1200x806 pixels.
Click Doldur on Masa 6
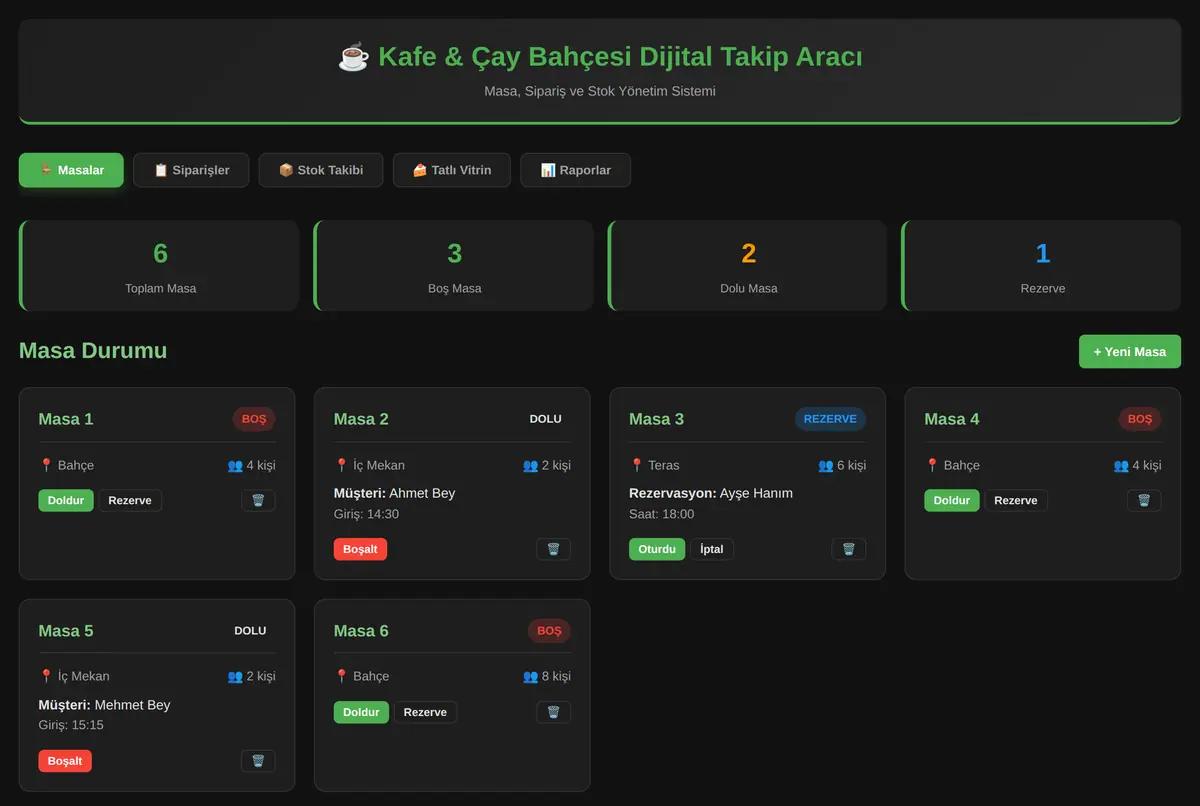coord(361,712)
